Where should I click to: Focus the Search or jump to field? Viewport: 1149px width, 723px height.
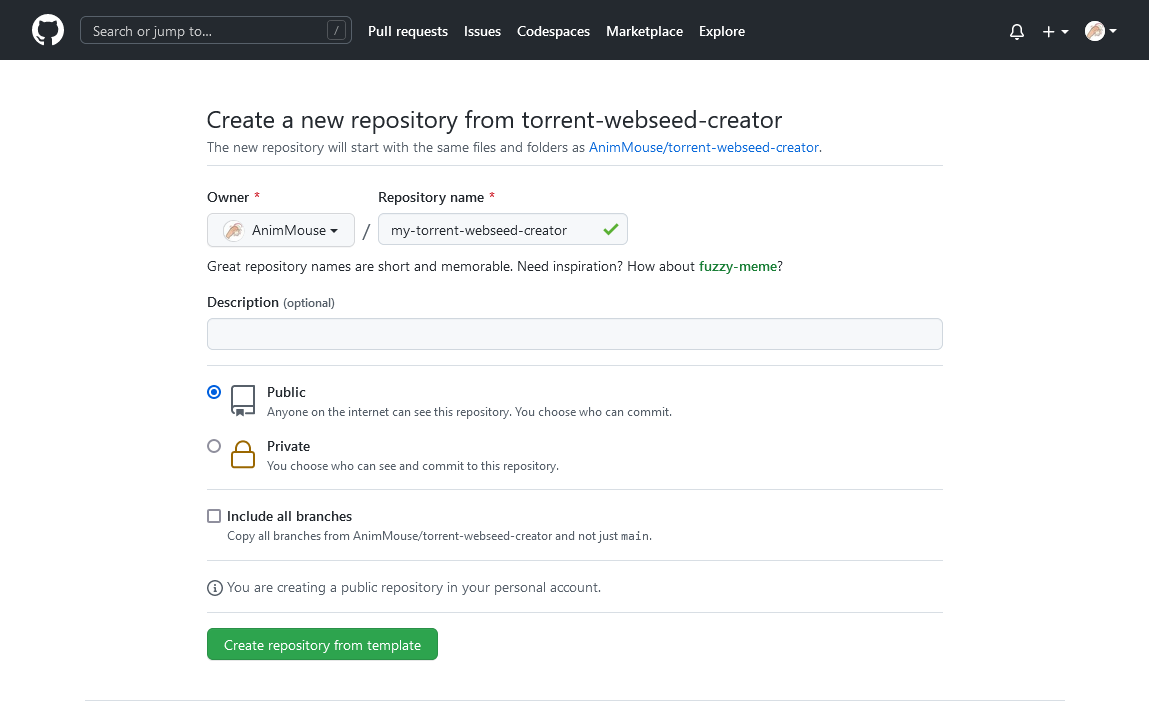point(215,31)
